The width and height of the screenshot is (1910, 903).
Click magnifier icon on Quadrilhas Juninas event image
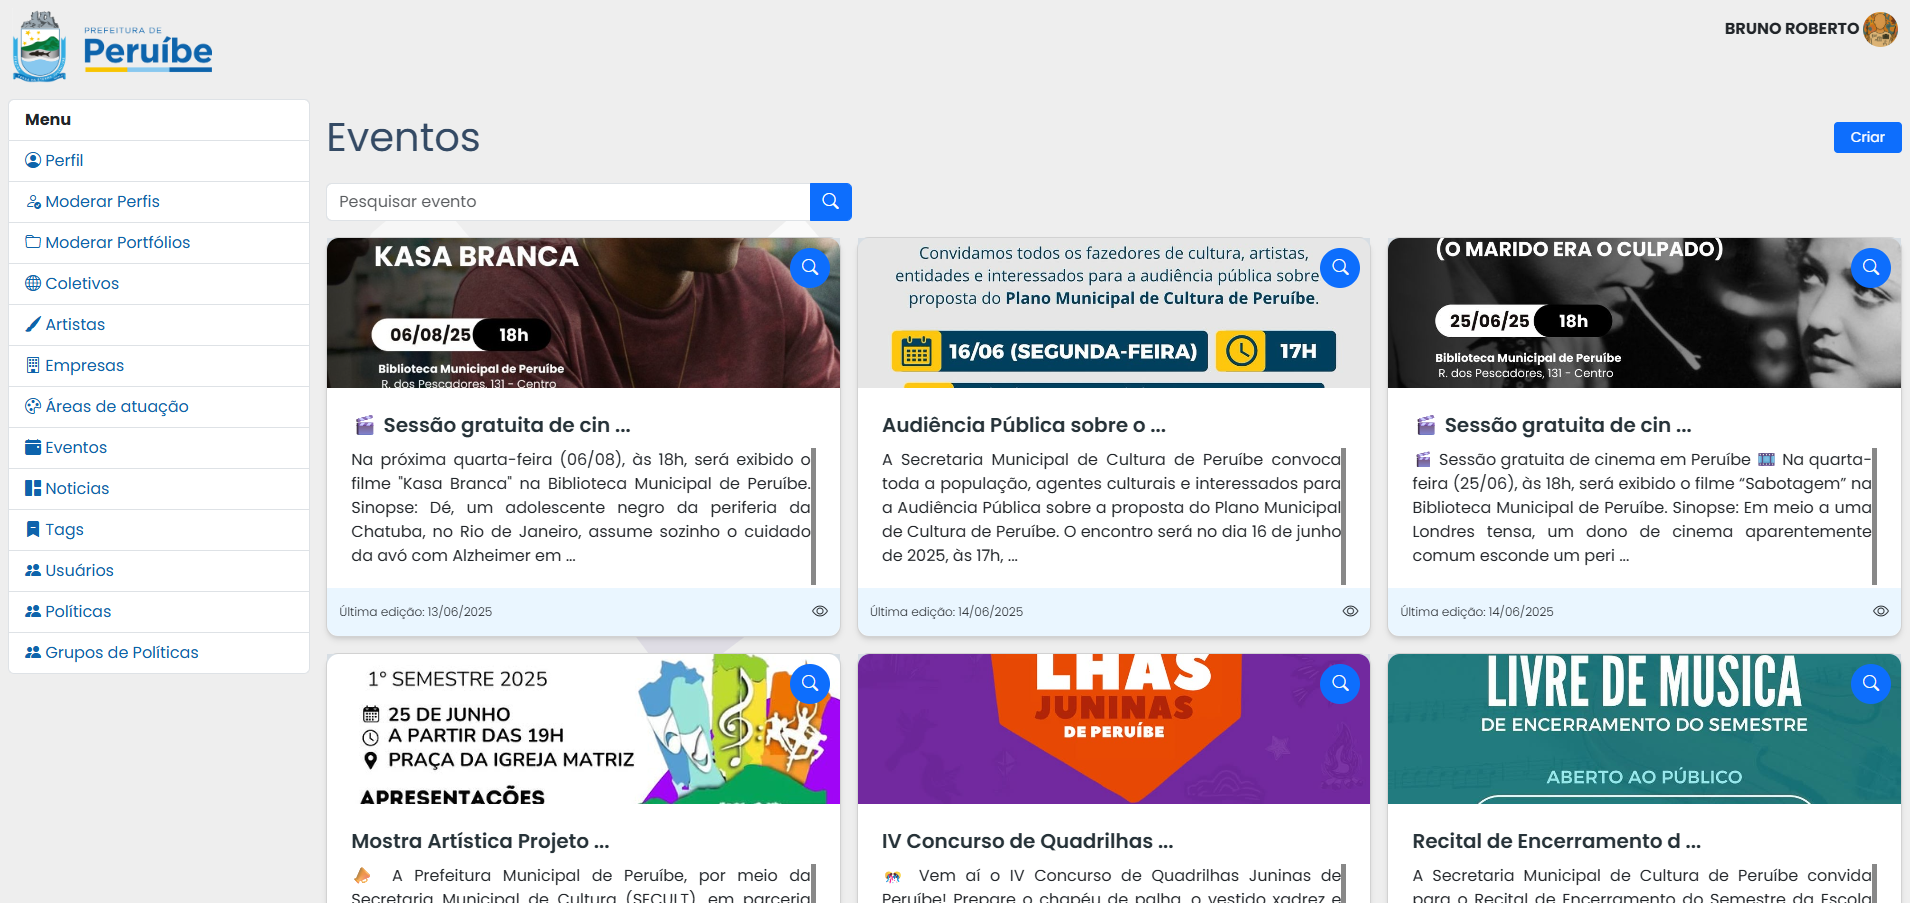1340,684
